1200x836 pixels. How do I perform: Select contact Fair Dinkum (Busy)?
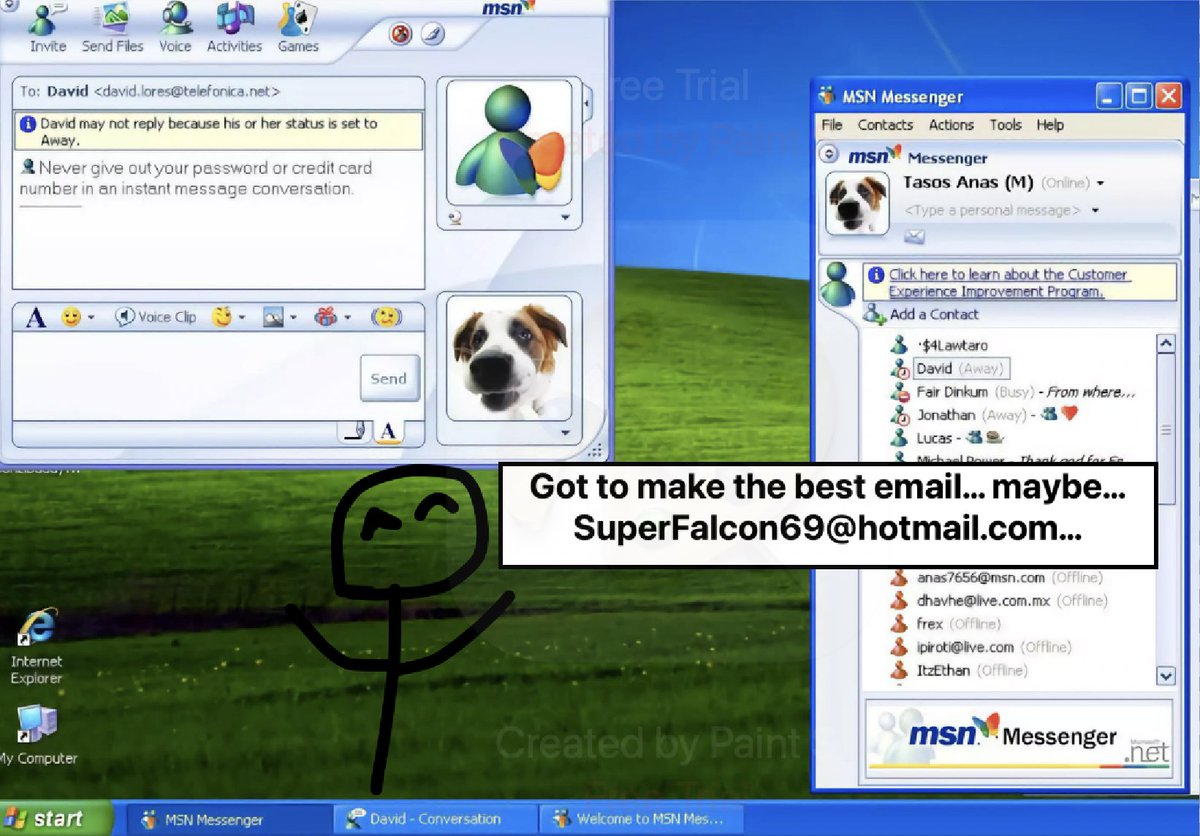[1012, 392]
